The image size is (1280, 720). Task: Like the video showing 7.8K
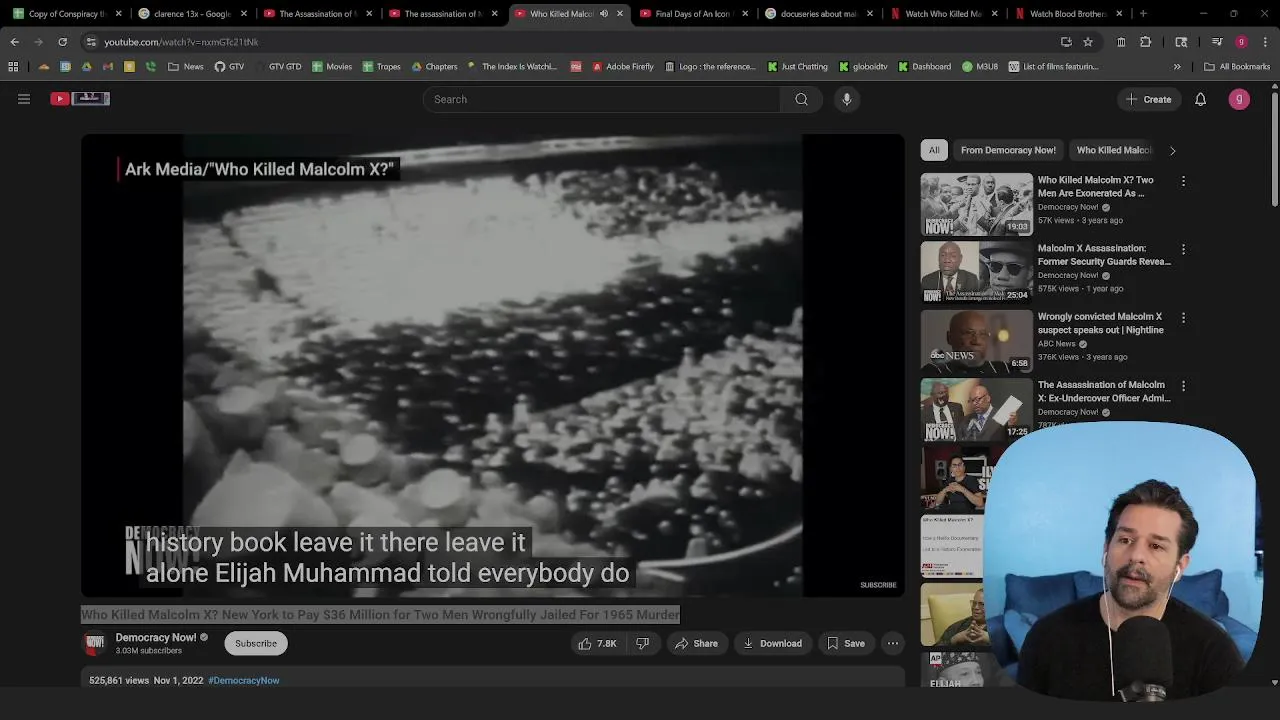pos(598,644)
